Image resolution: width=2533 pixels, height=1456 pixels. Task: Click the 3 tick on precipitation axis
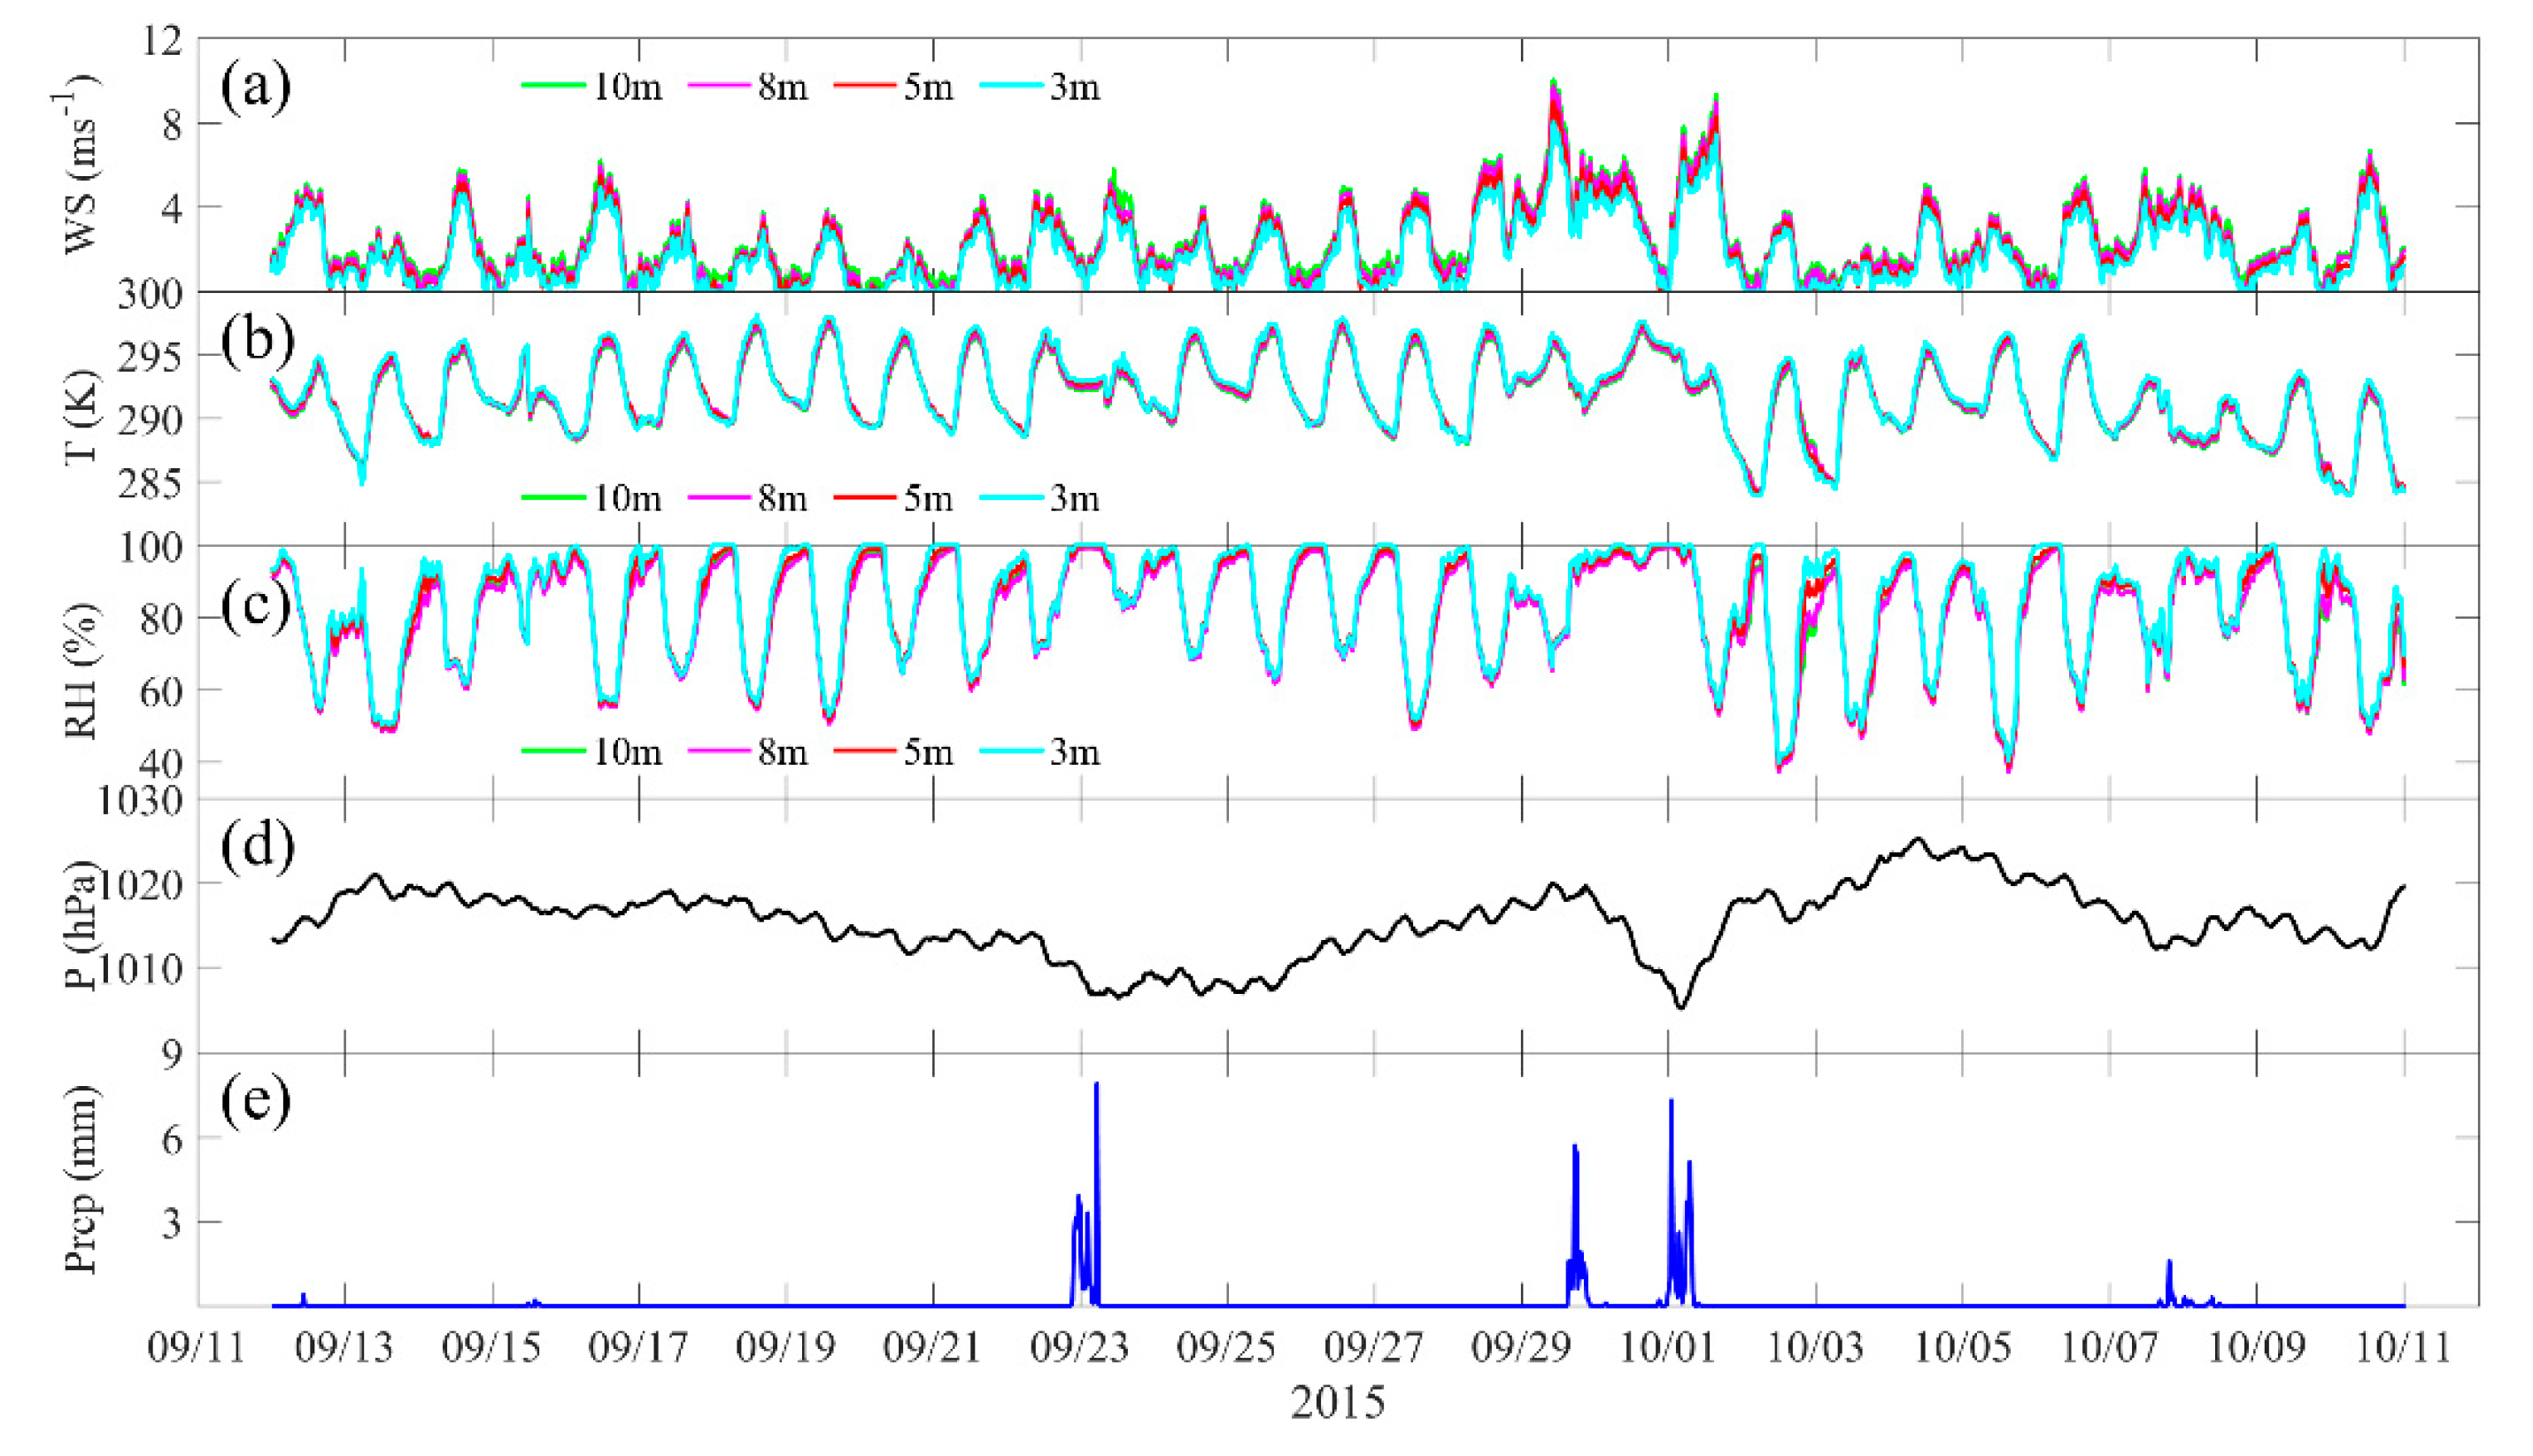pyautogui.click(x=174, y=1224)
